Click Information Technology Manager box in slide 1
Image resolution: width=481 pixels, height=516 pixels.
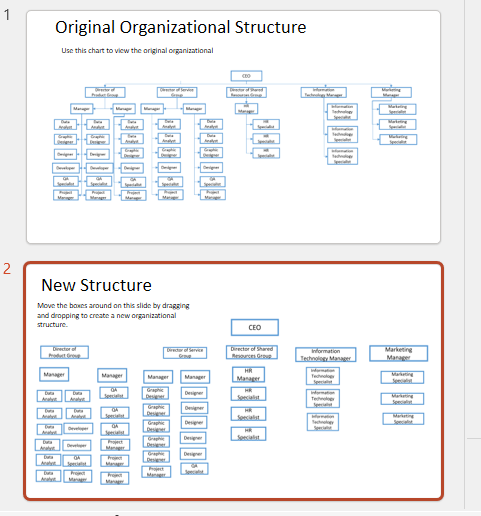[x=324, y=92]
